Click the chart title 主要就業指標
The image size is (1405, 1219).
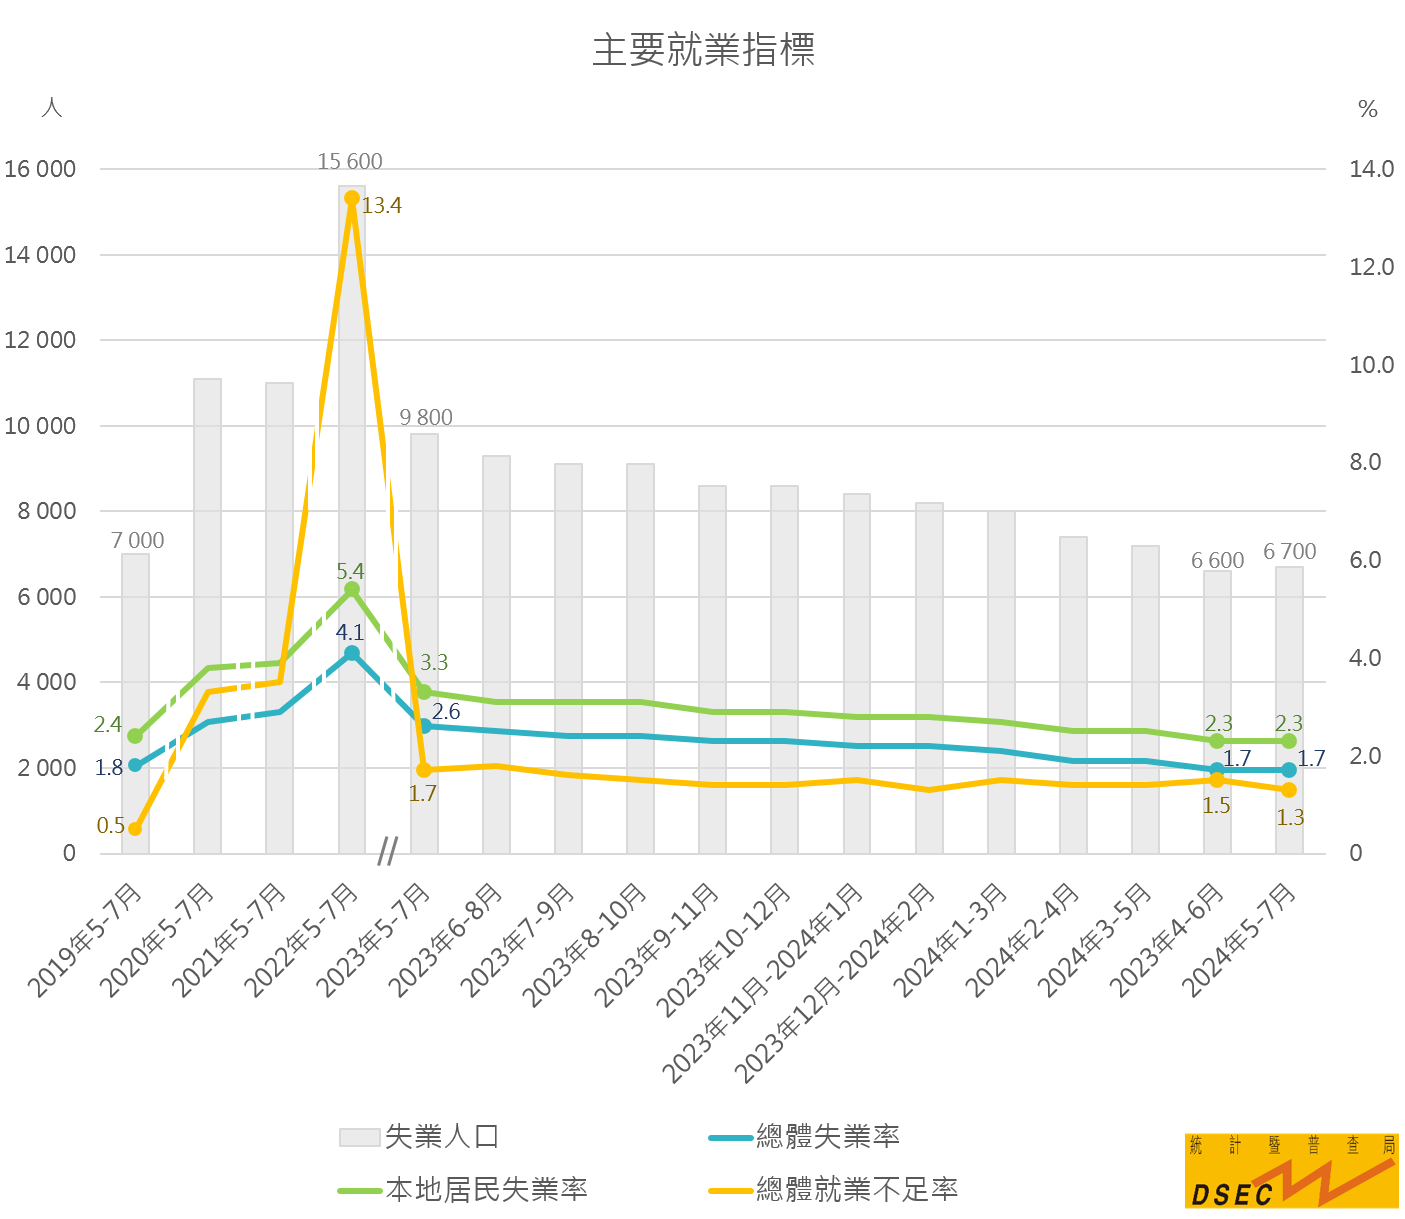[703, 50]
